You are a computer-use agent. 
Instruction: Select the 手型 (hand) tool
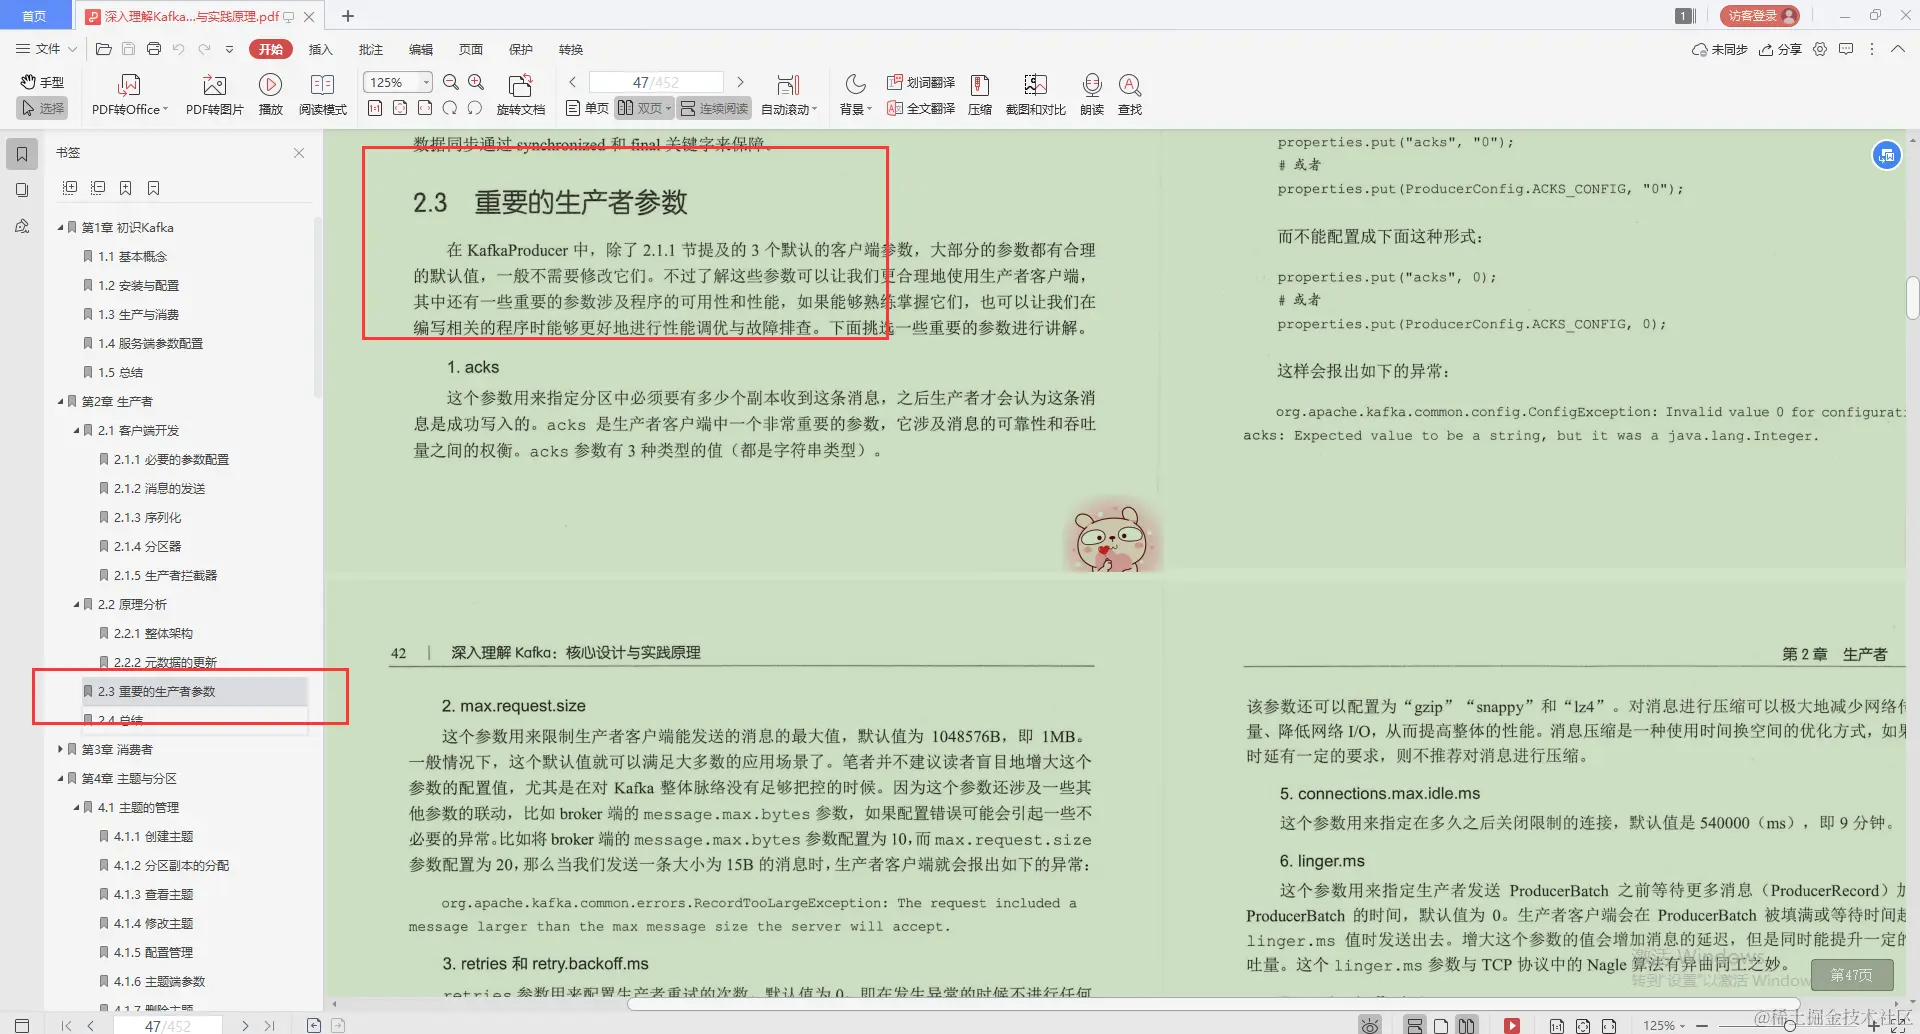tap(41, 83)
